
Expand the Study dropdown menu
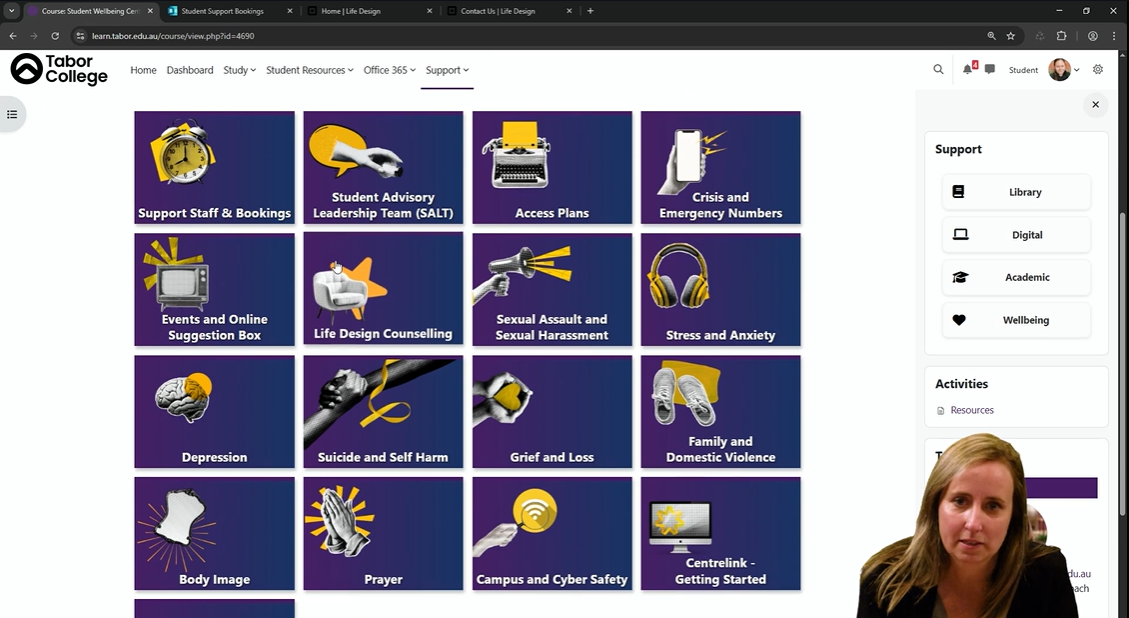pos(240,70)
